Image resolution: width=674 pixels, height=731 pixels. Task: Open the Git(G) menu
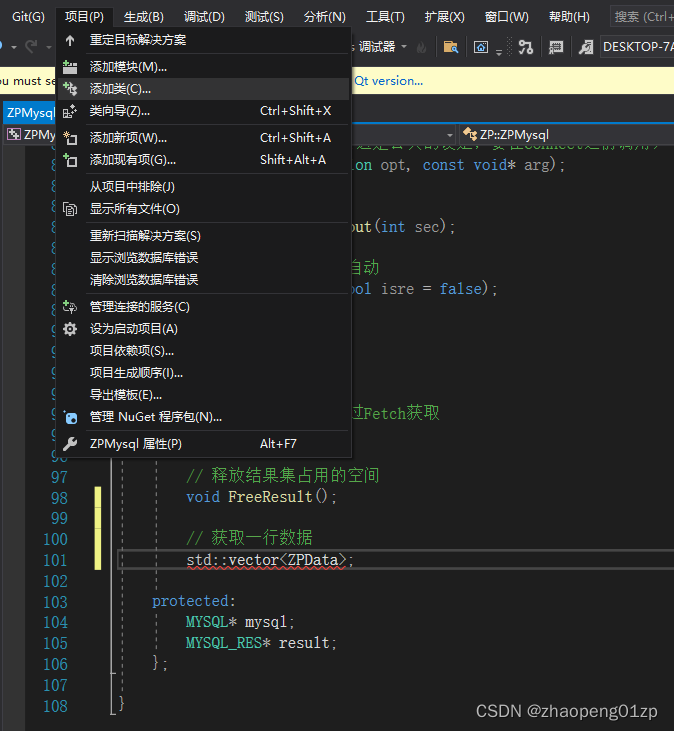point(28,17)
